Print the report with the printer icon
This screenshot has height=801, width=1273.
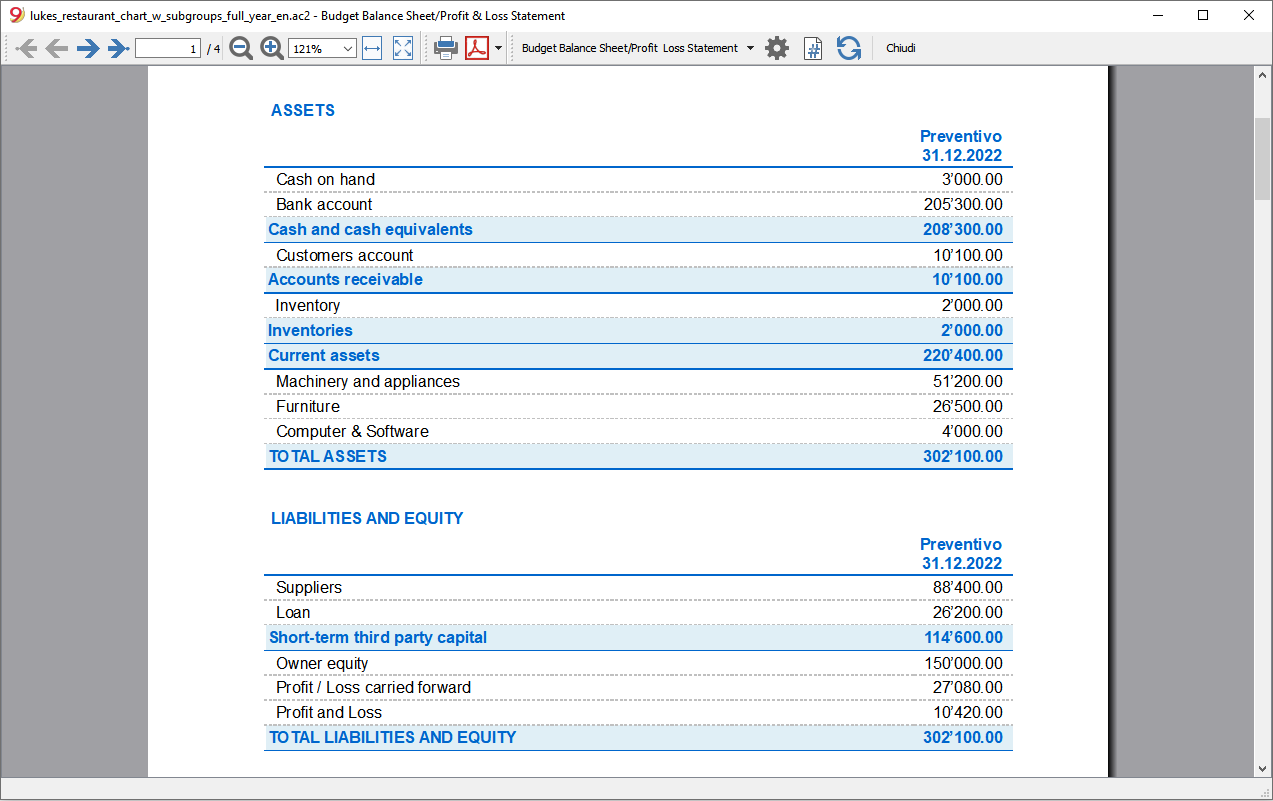pos(446,48)
